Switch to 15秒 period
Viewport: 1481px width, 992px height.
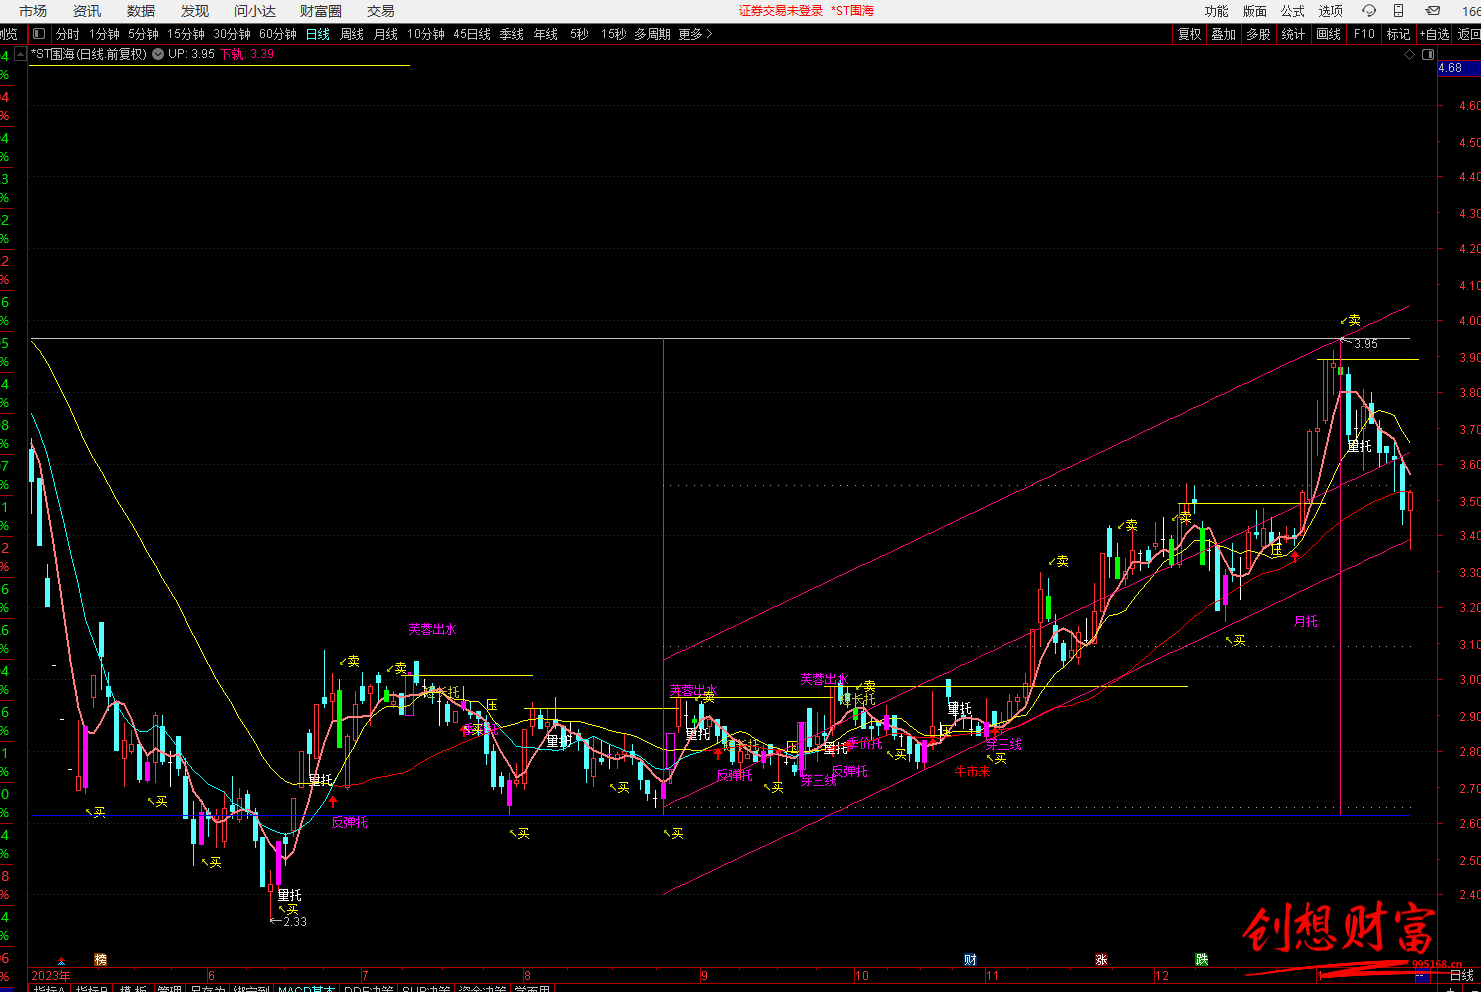614,34
